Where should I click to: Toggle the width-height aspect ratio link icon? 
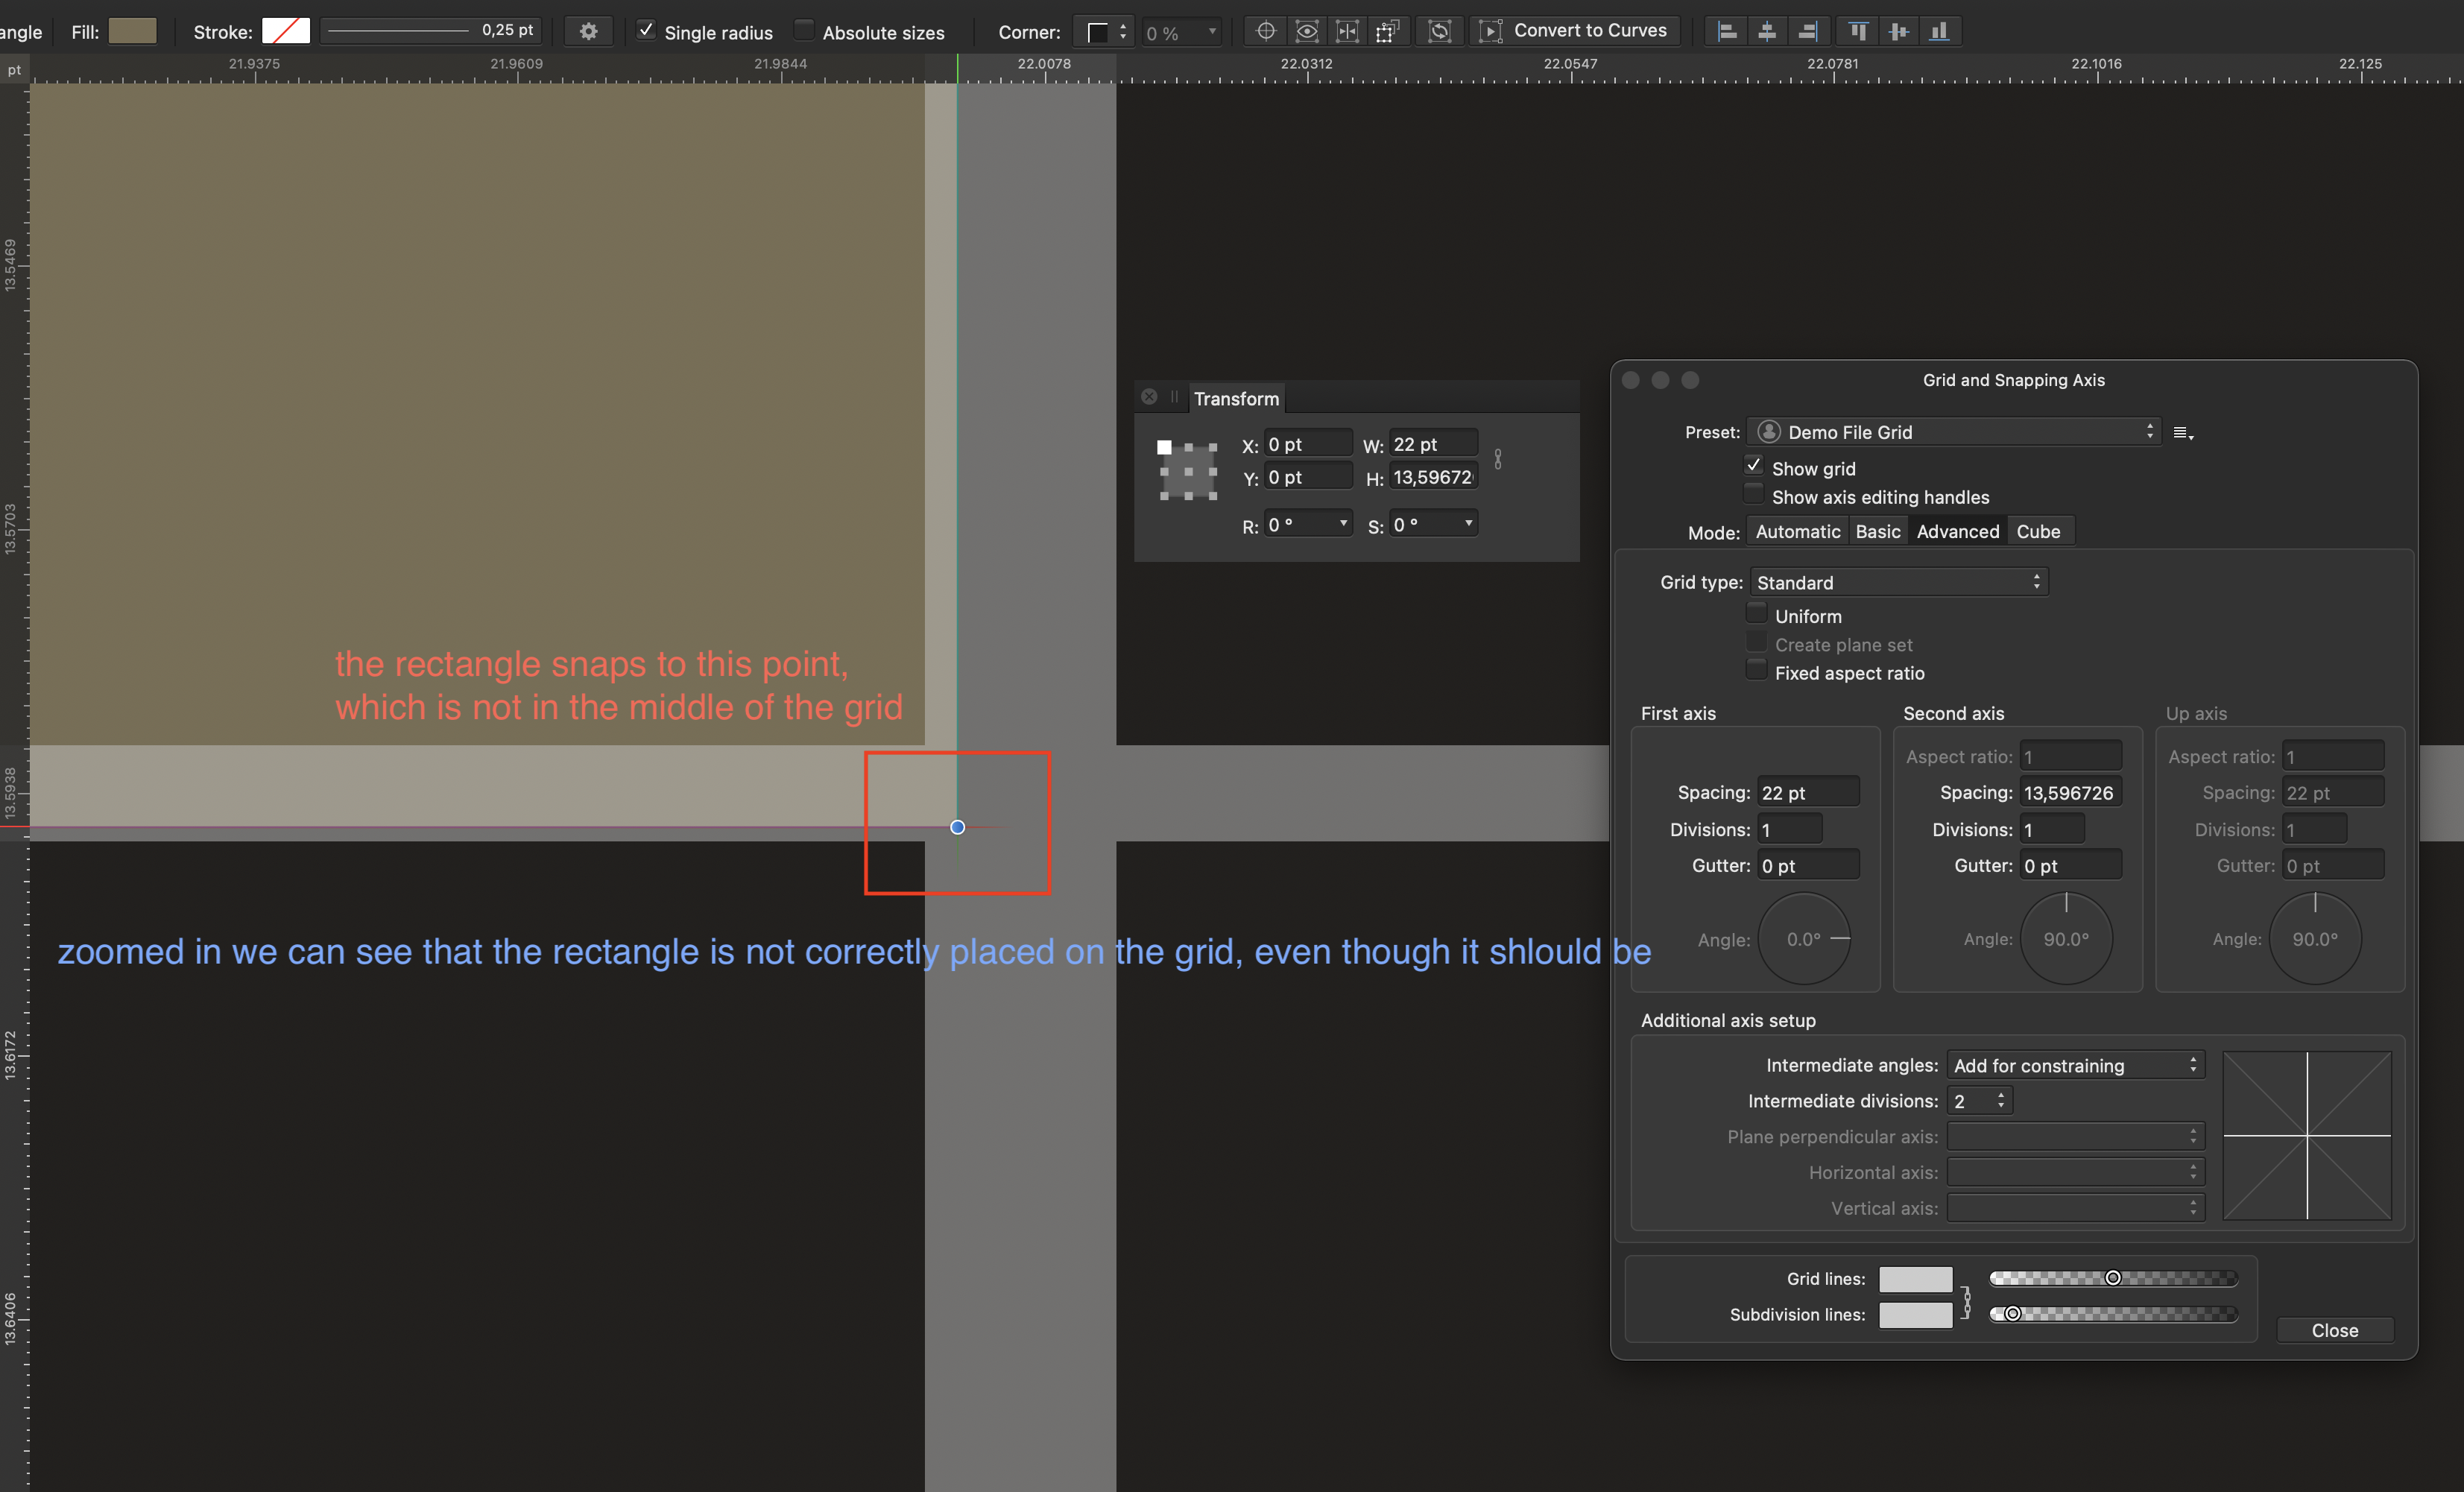coord(1497,459)
